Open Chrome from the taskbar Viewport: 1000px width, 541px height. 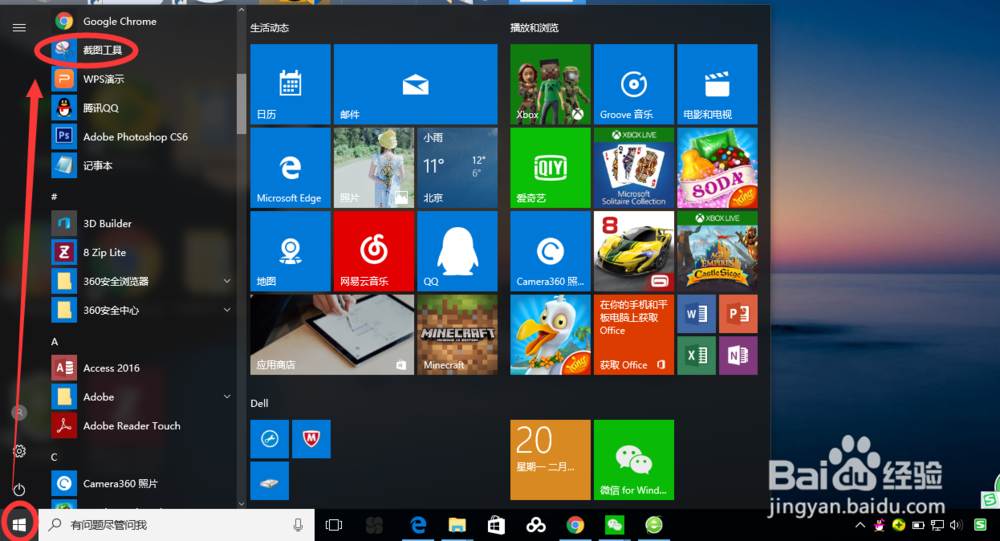click(575, 525)
